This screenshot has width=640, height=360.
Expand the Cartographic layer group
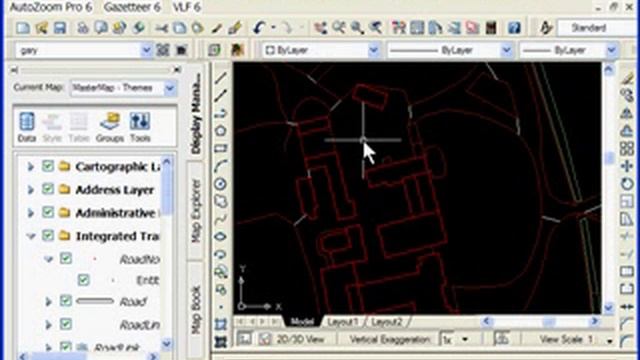31,167
